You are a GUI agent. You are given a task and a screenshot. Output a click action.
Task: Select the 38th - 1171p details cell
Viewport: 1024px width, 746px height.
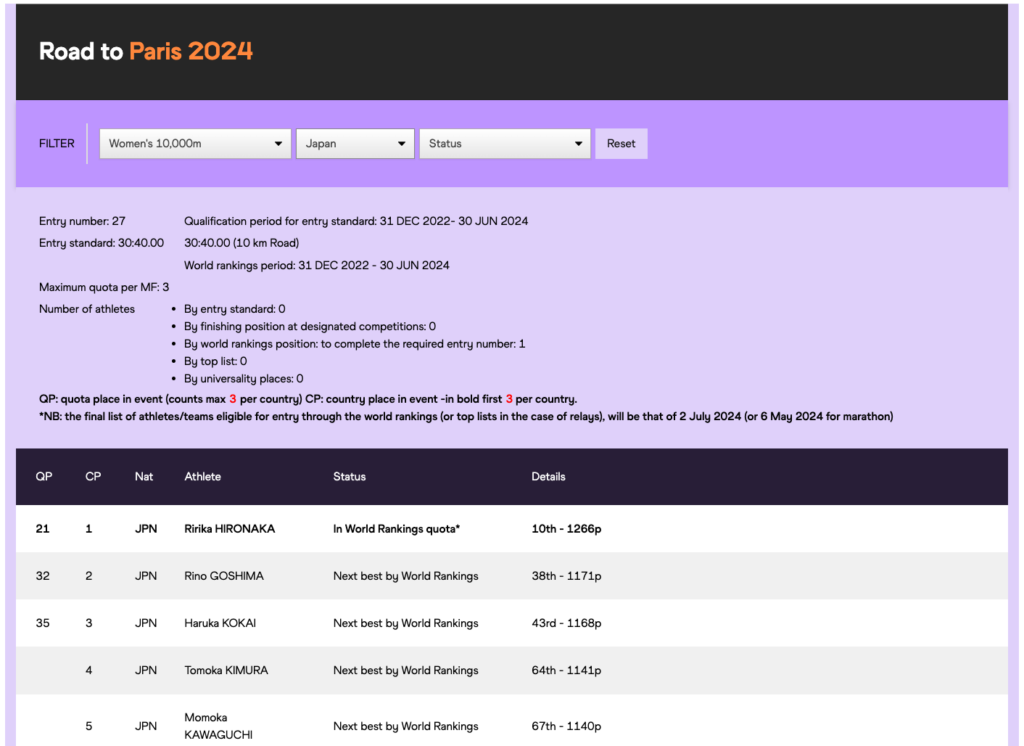tap(566, 576)
